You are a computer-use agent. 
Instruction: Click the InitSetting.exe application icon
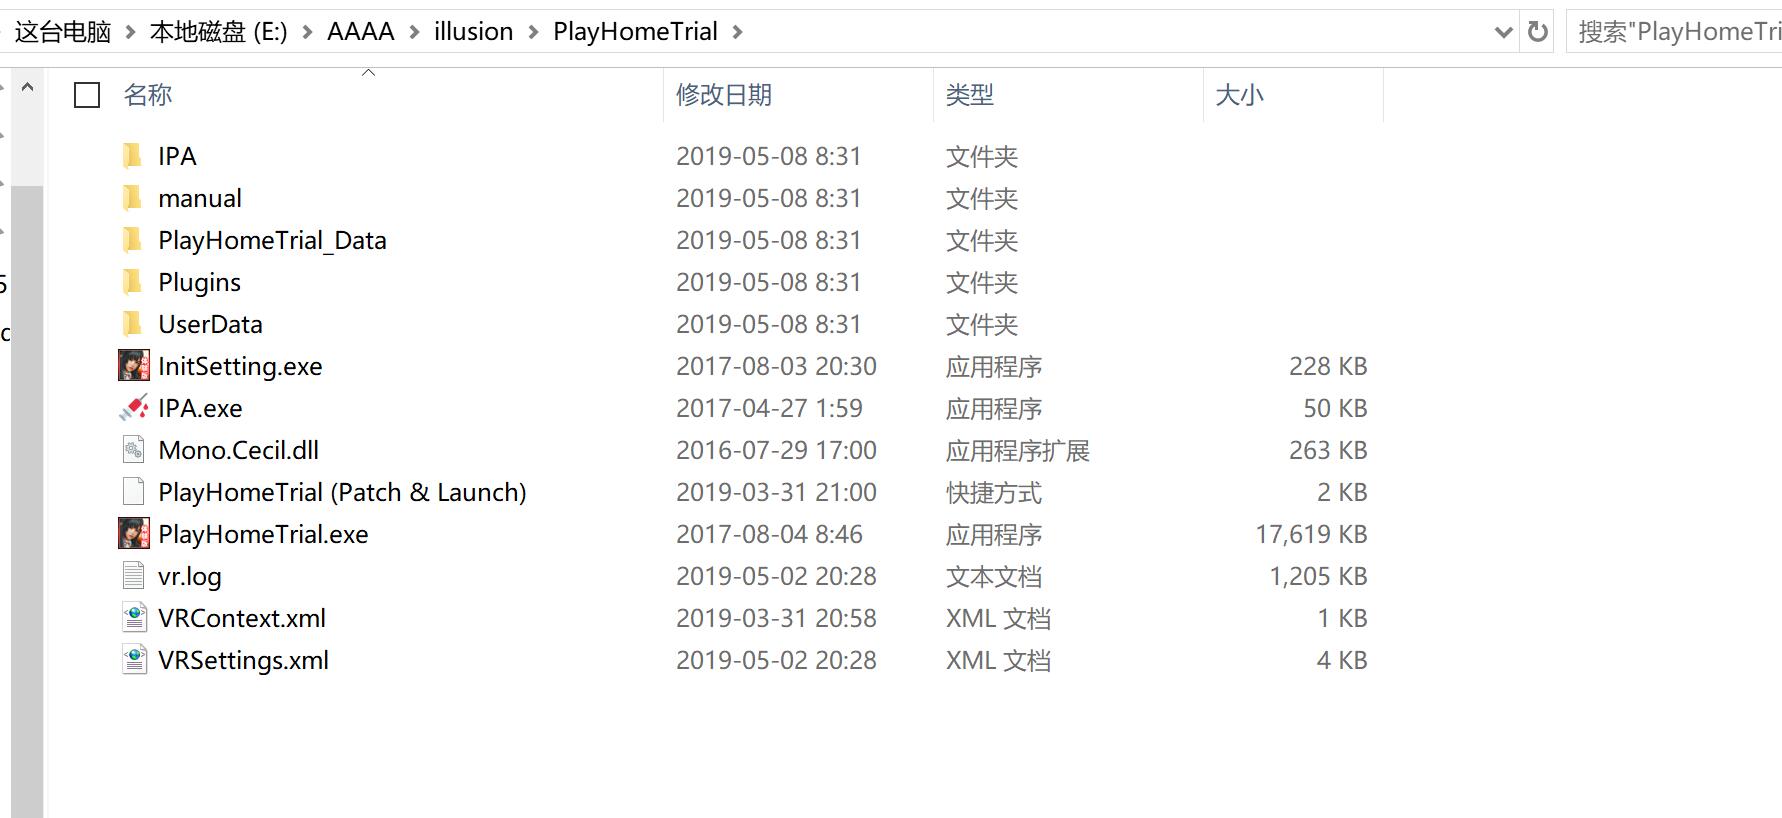click(133, 366)
